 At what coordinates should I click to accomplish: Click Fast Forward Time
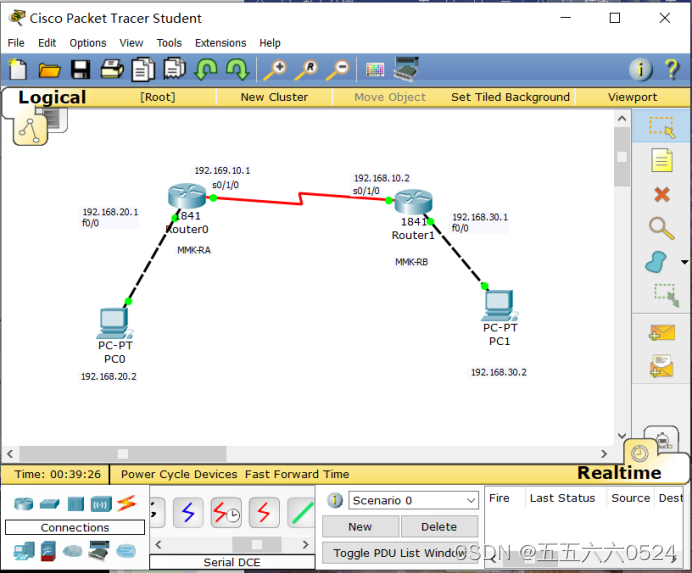(297, 474)
